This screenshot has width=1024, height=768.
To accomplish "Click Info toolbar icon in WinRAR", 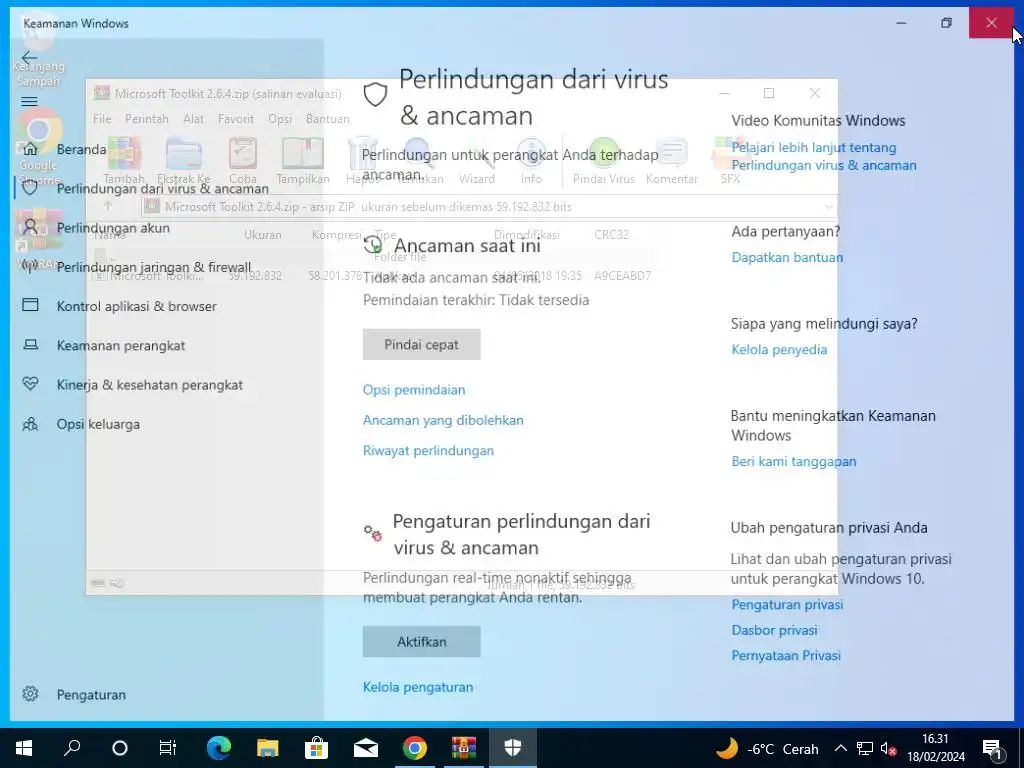I will [x=531, y=161].
